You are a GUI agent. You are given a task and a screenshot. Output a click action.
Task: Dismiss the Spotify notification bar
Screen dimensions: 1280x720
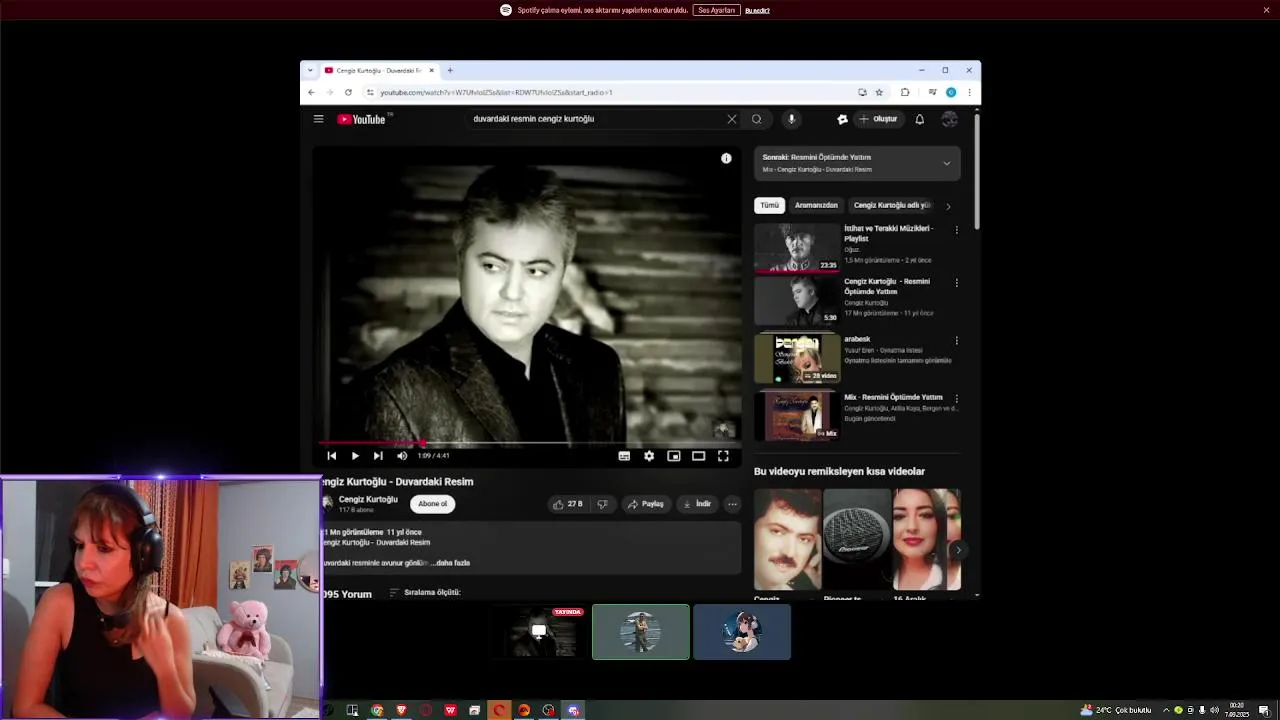tap(1266, 10)
